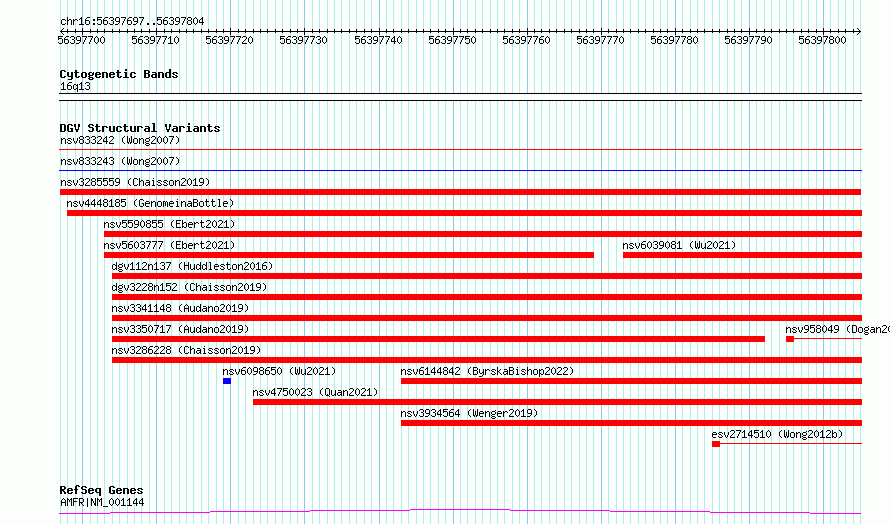The image size is (890, 524).
Task: Click ruler position 56397760
Action: [x=526, y=40]
